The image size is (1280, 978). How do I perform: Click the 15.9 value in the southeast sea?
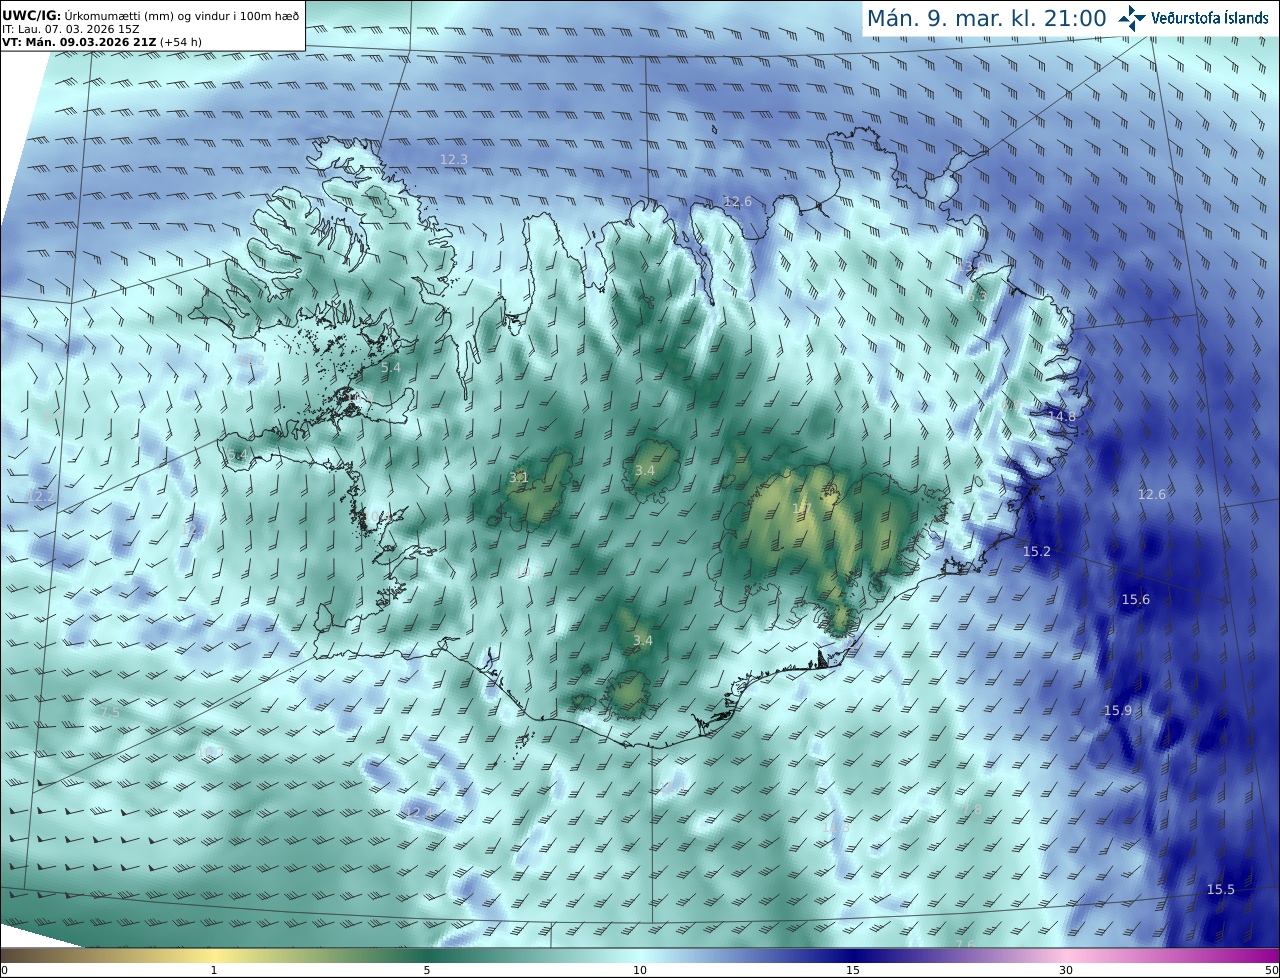[x=1118, y=711]
